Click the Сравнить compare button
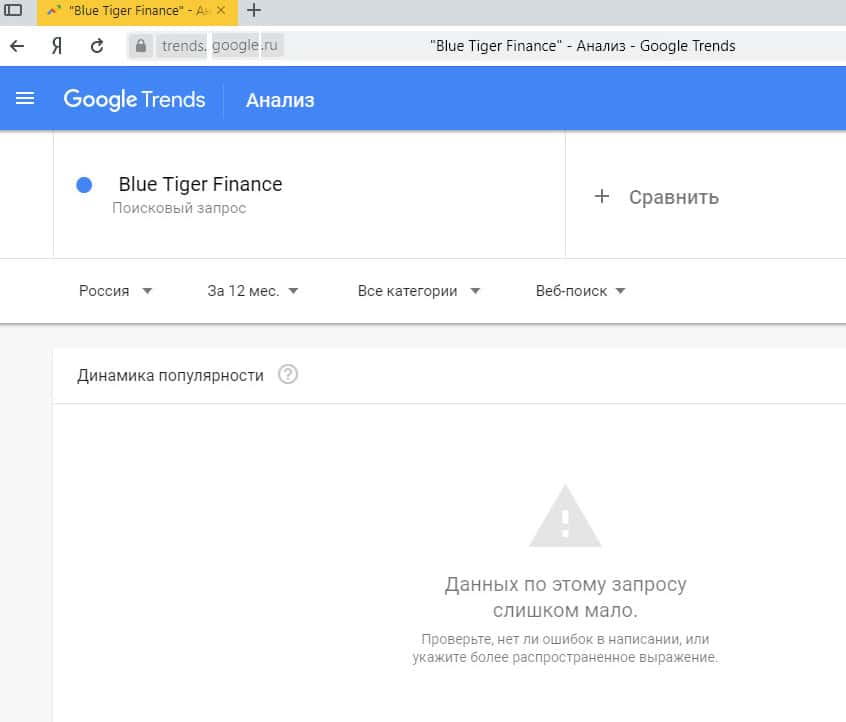This screenshot has height=722, width=846. [x=673, y=197]
